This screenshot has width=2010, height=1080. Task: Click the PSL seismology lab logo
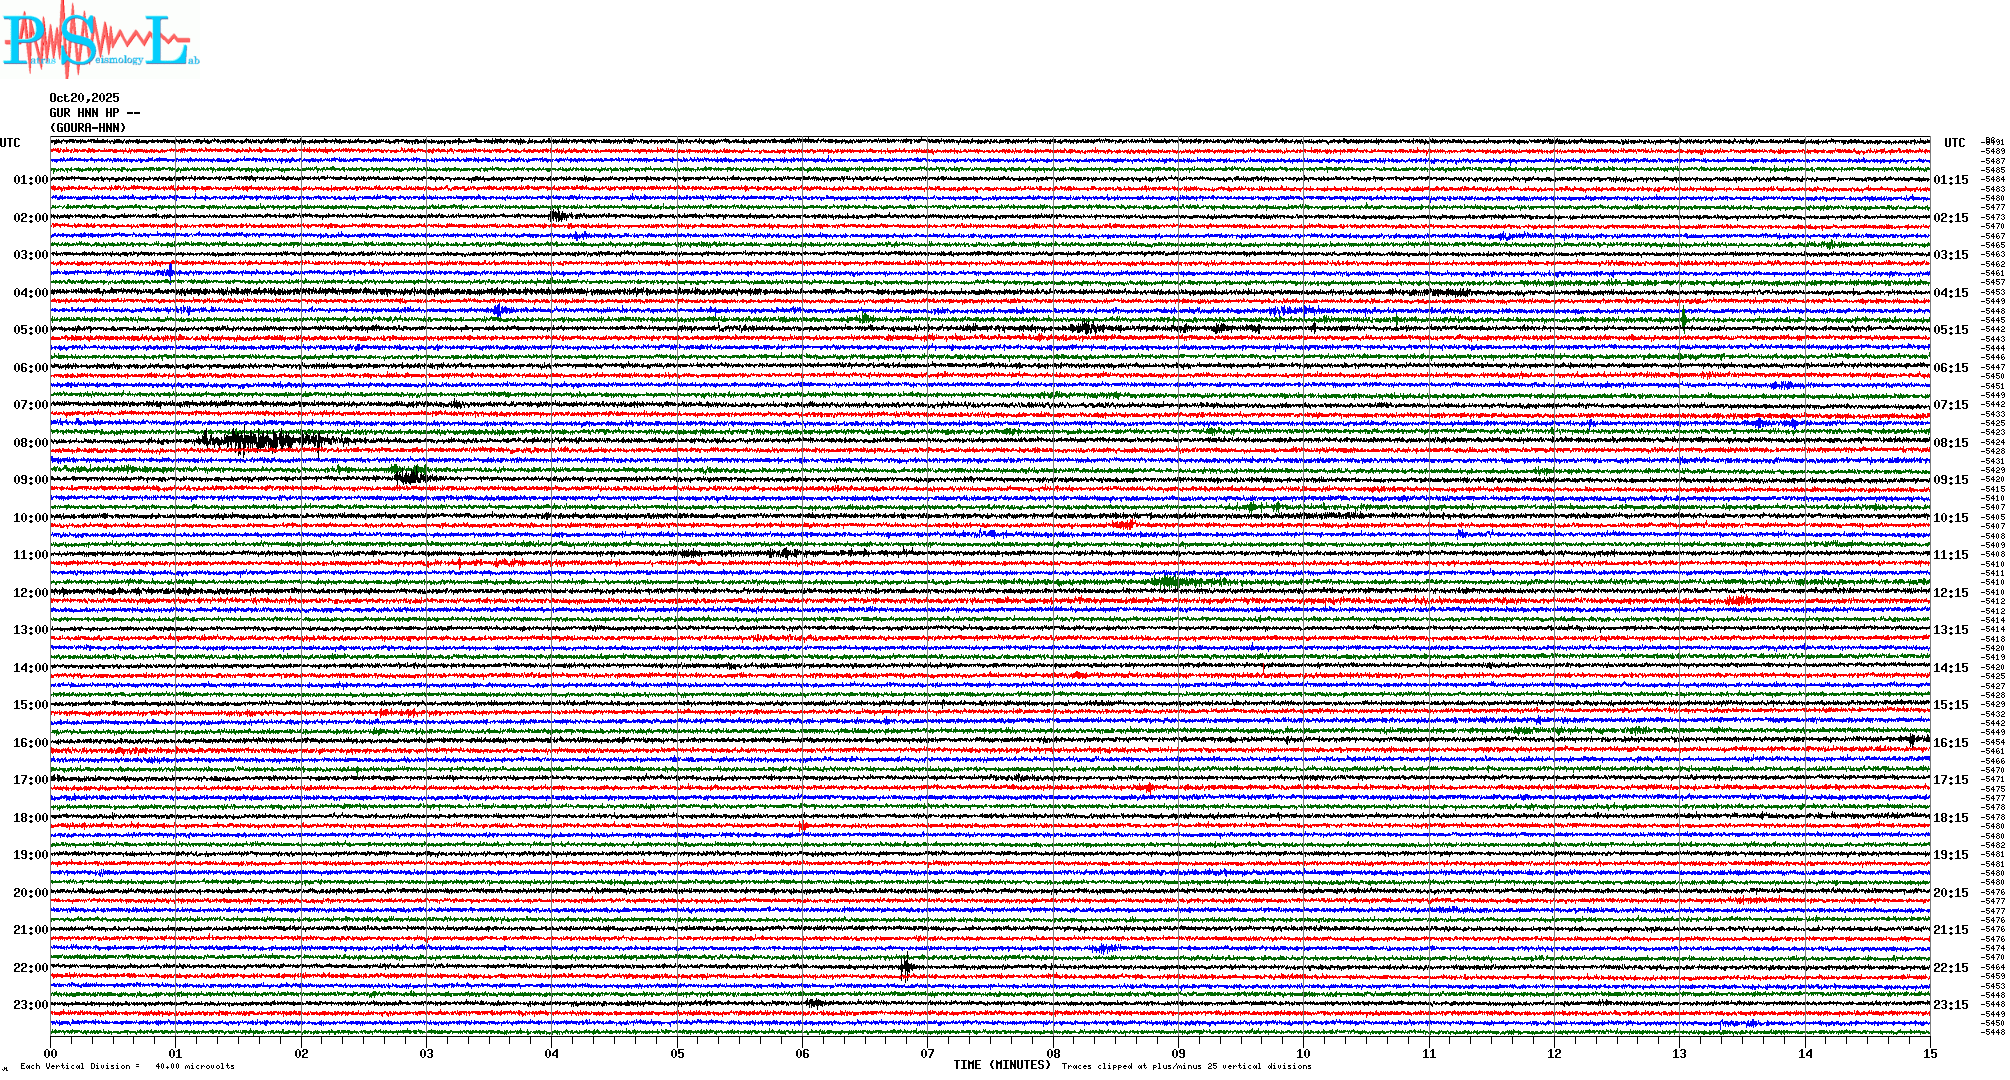coord(98,38)
